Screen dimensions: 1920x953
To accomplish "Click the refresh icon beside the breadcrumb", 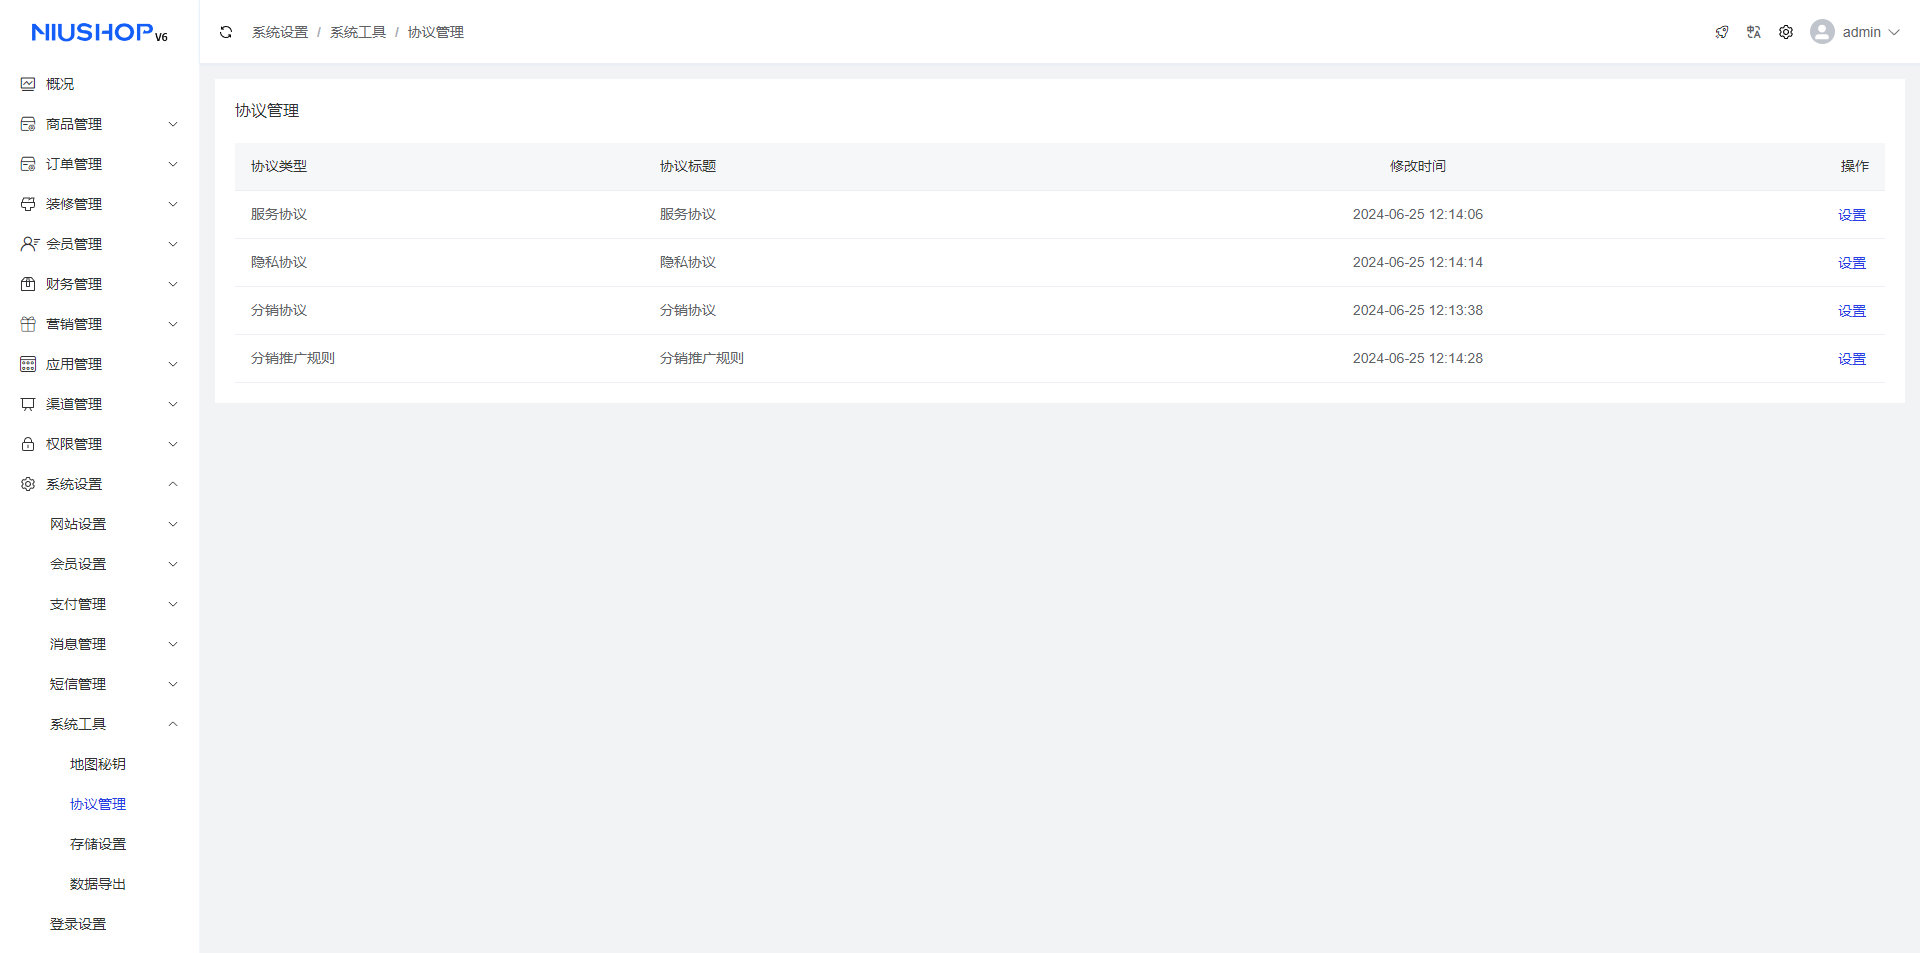I will (x=226, y=32).
